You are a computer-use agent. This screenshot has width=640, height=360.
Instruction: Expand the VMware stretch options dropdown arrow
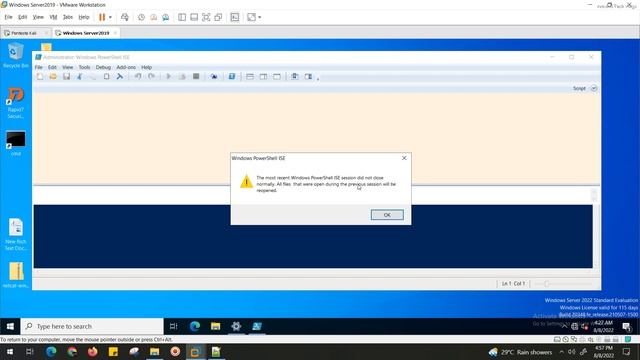260,17
